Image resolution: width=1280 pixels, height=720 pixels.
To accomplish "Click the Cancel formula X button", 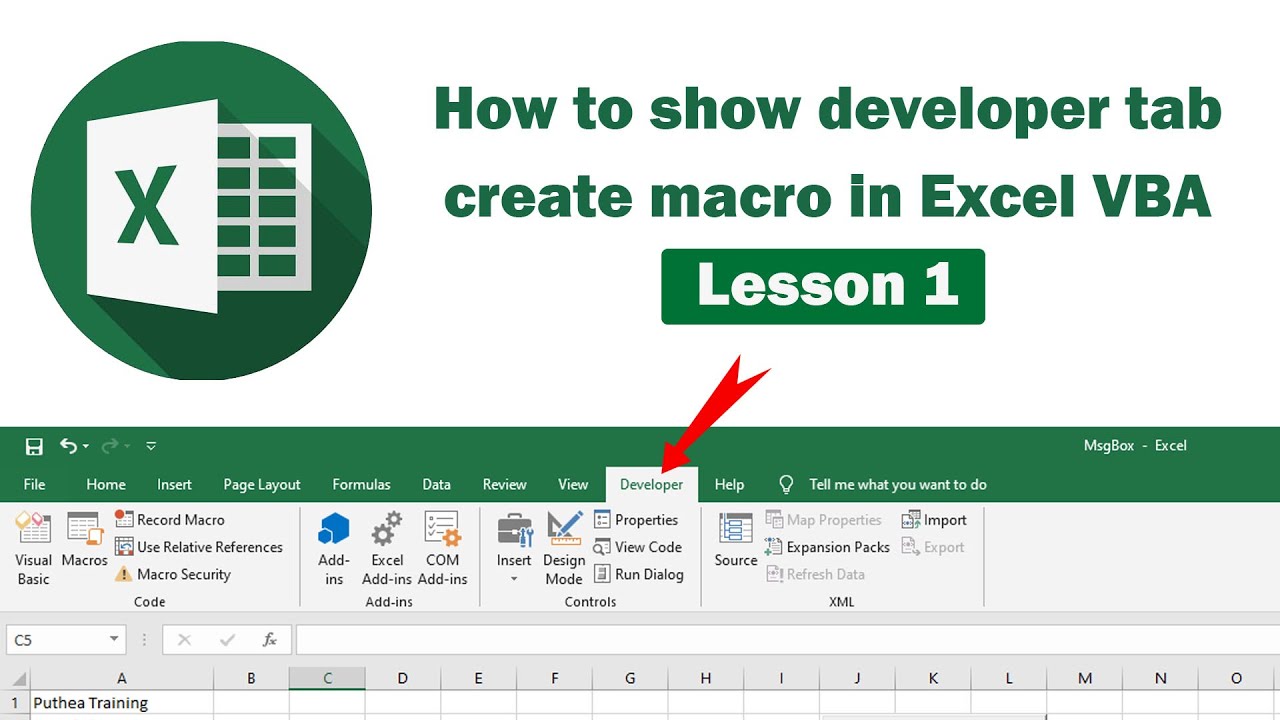I will pos(184,640).
